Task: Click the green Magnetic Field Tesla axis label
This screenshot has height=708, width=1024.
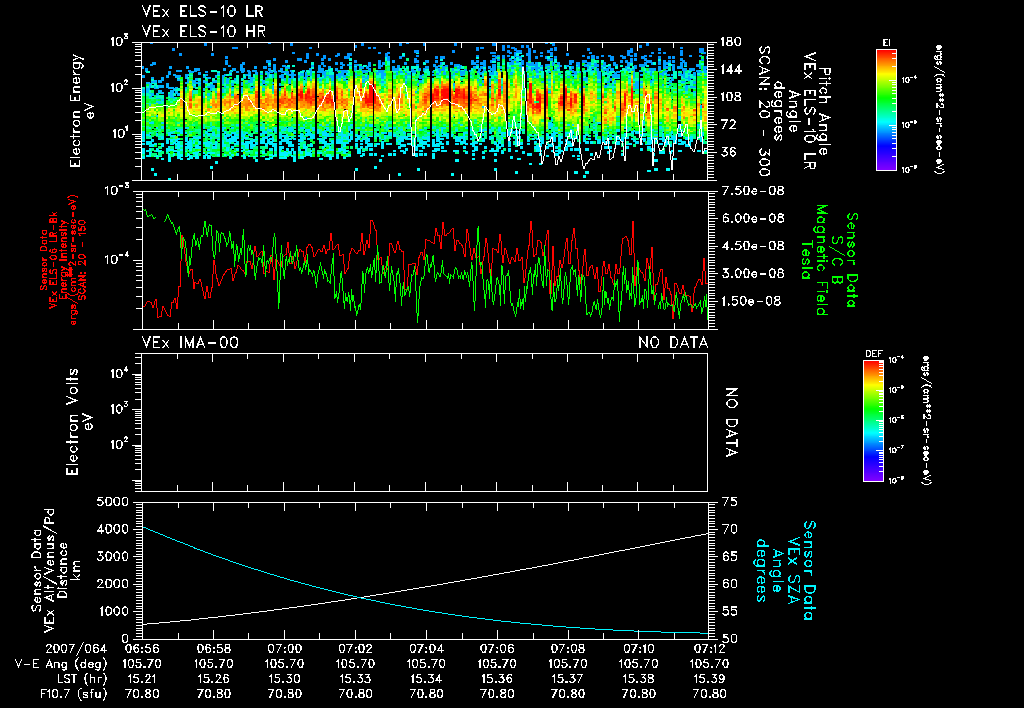Action: point(822,260)
